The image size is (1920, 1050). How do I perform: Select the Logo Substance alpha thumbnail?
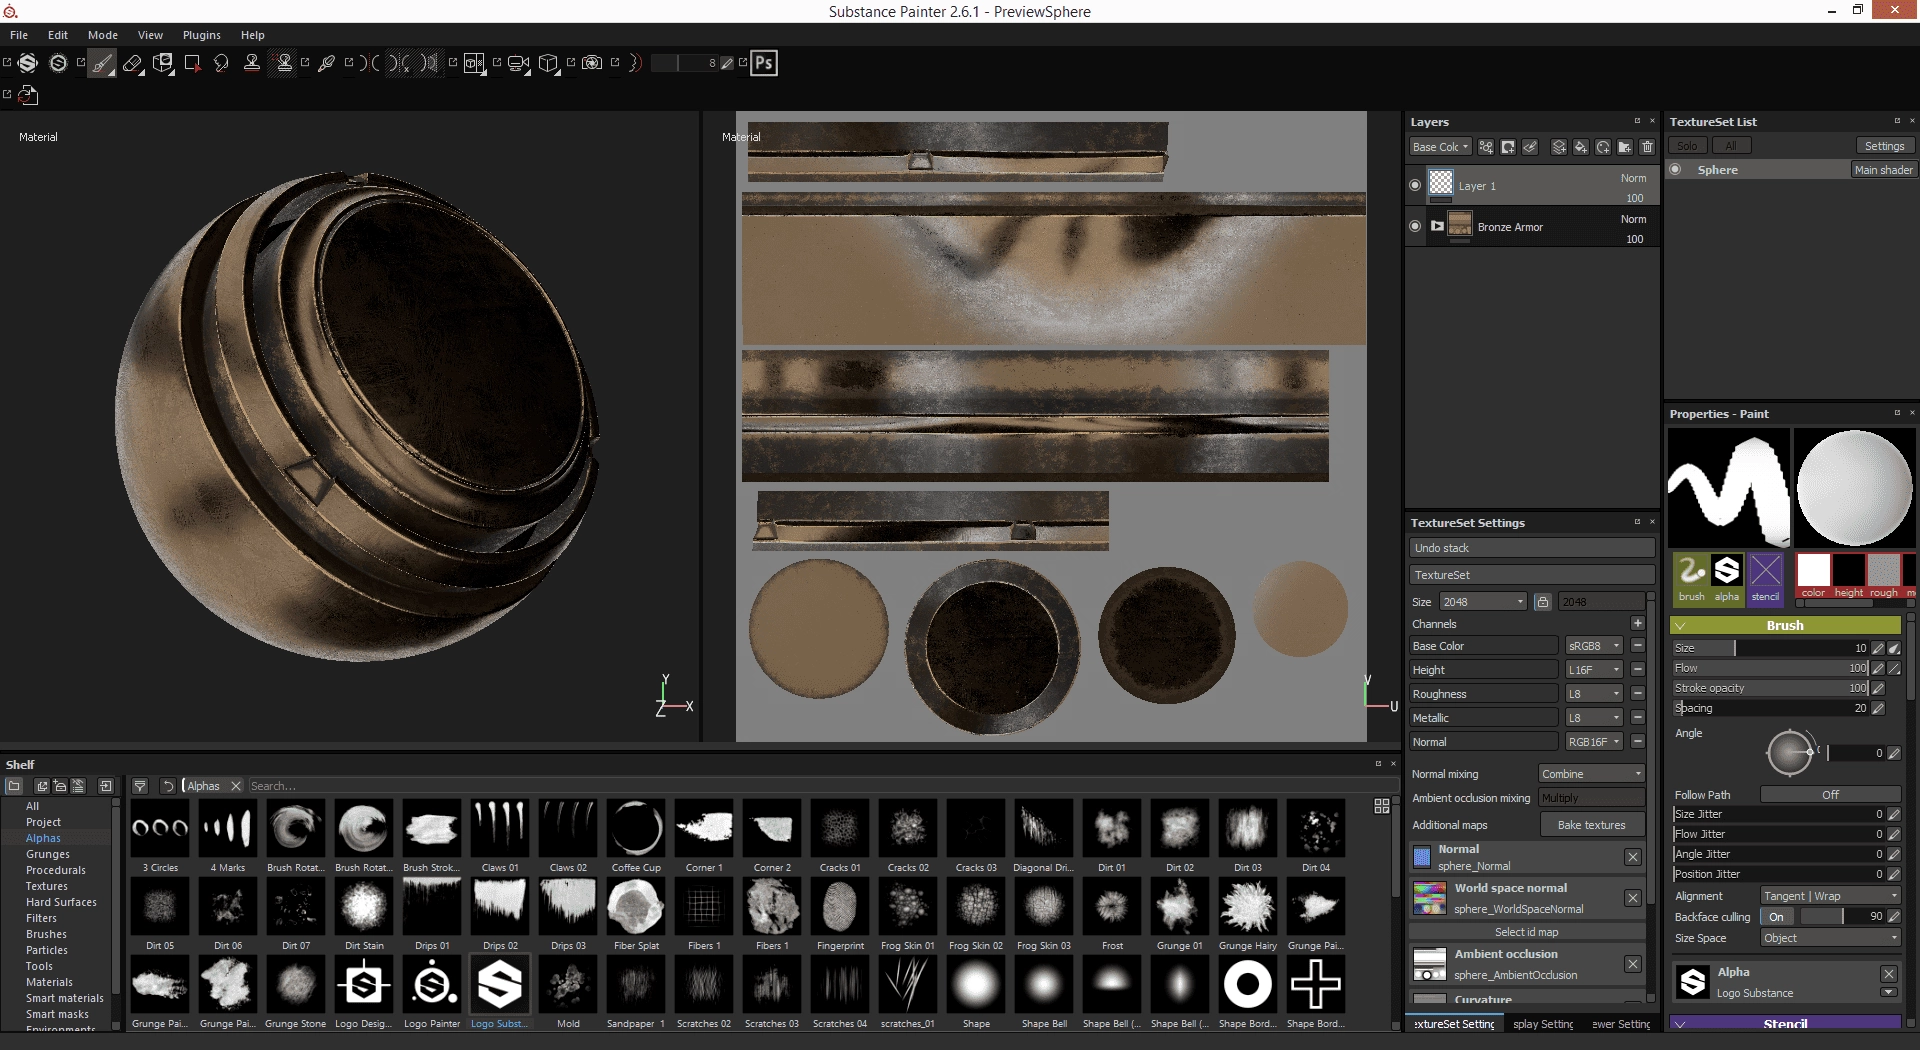(499, 985)
